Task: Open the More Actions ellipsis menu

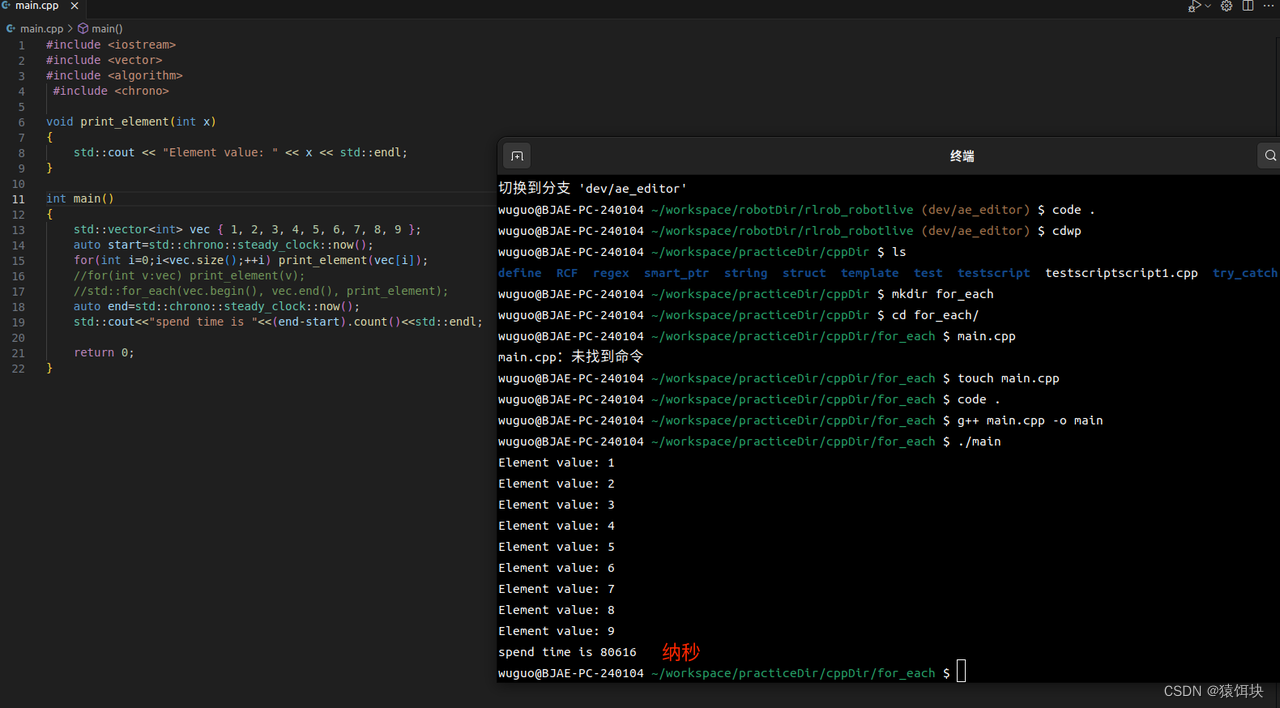Action: coord(1268,6)
